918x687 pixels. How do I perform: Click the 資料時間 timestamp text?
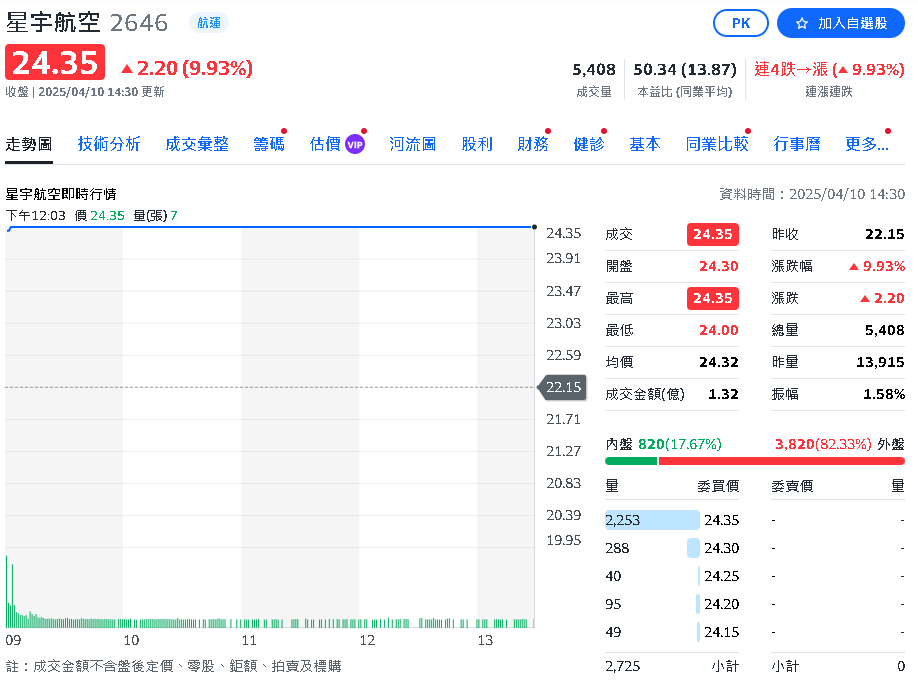click(812, 194)
